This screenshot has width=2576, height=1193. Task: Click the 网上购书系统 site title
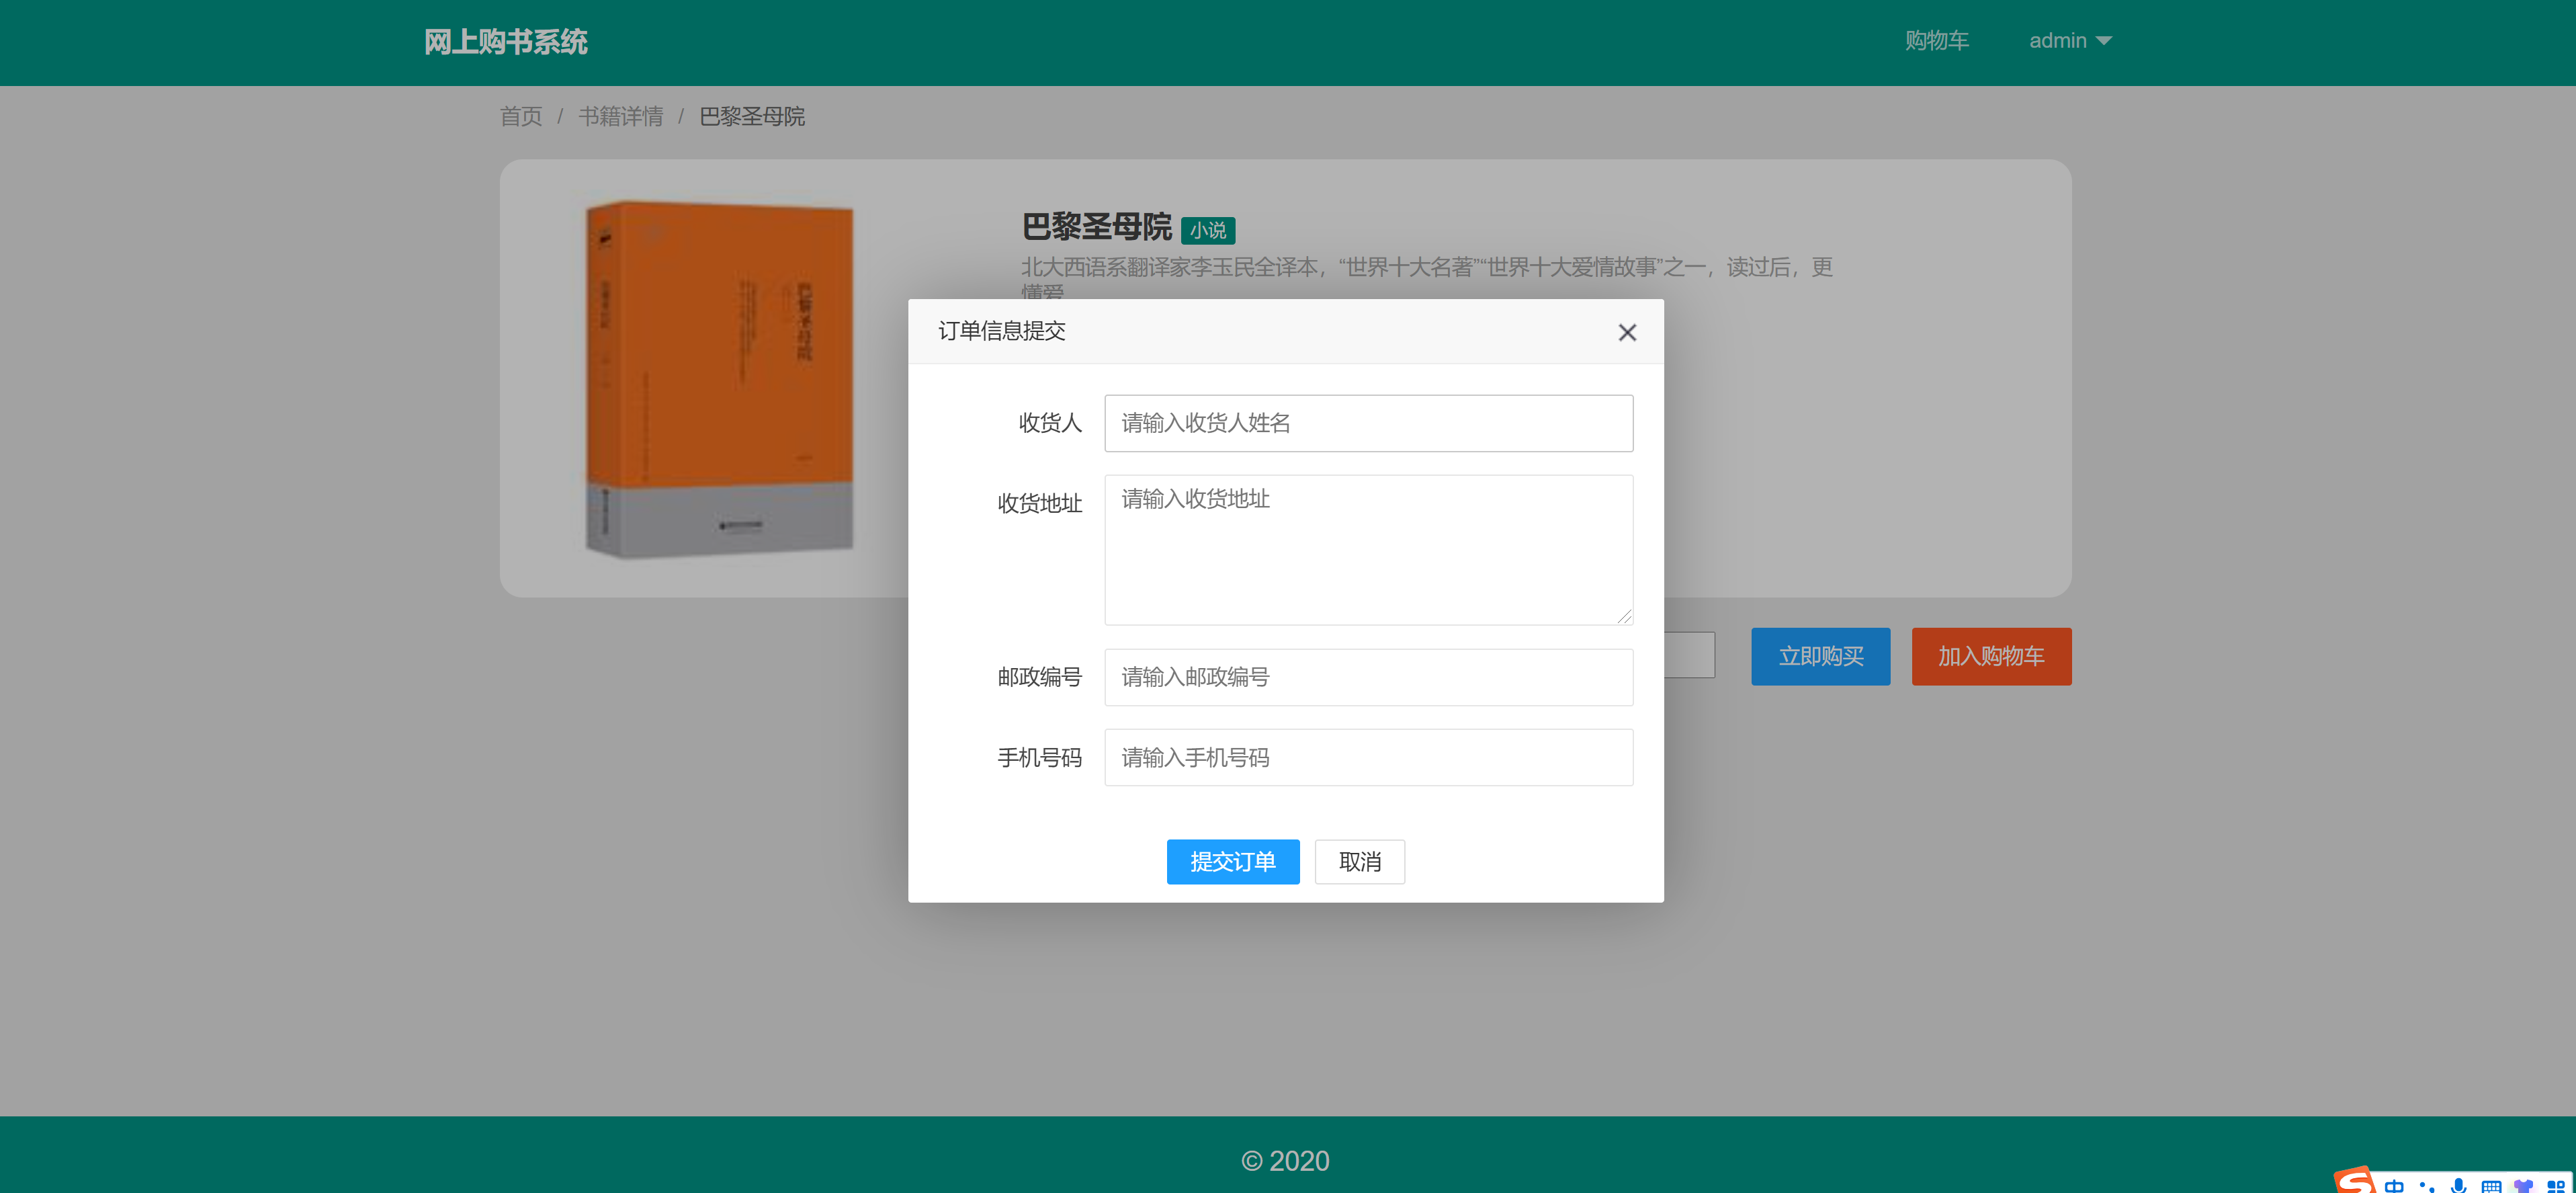click(505, 42)
